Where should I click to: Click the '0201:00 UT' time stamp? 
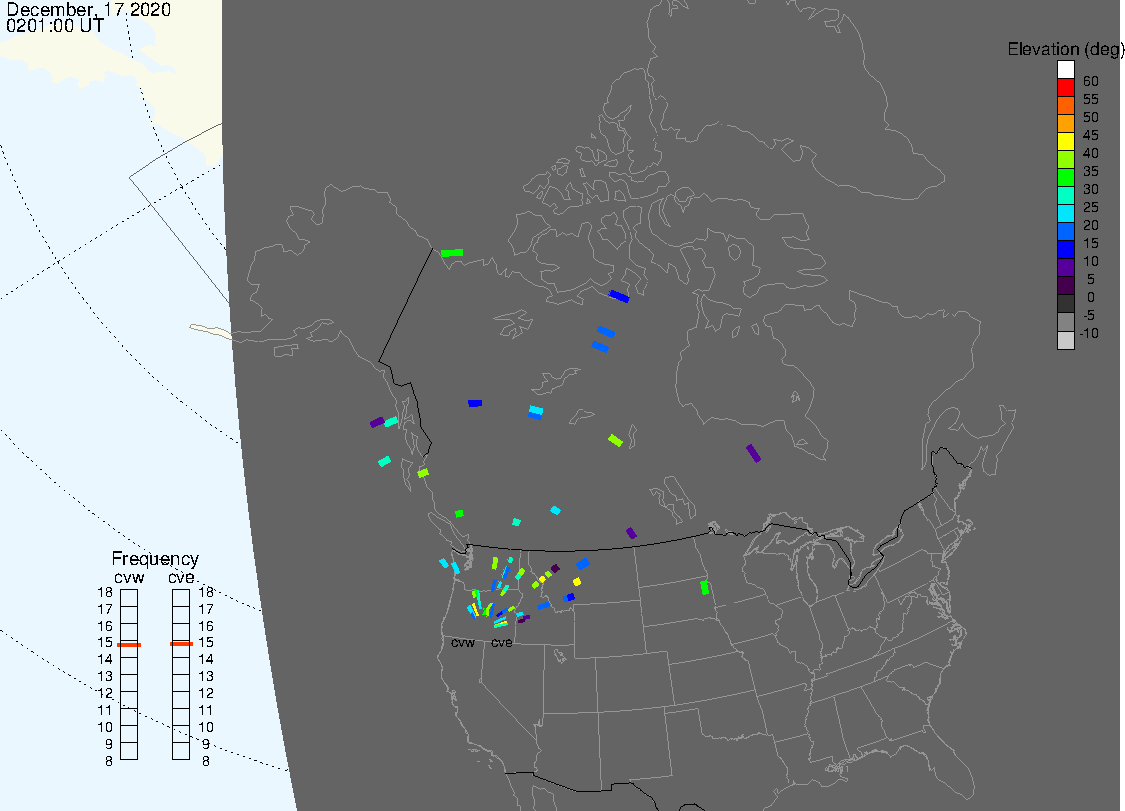point(55,26)
